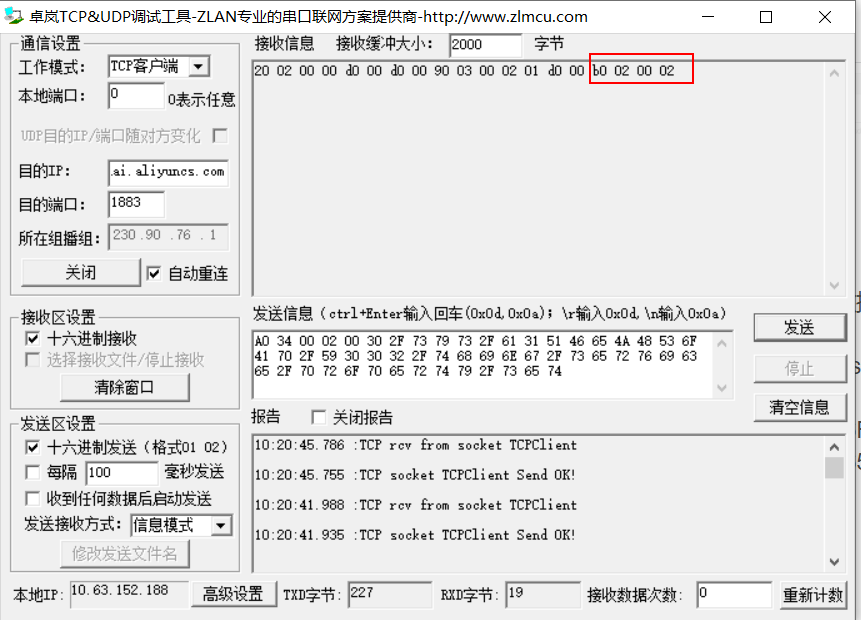
Task: Click the 重新计数 recount button
Action: (x=813, y=593)
